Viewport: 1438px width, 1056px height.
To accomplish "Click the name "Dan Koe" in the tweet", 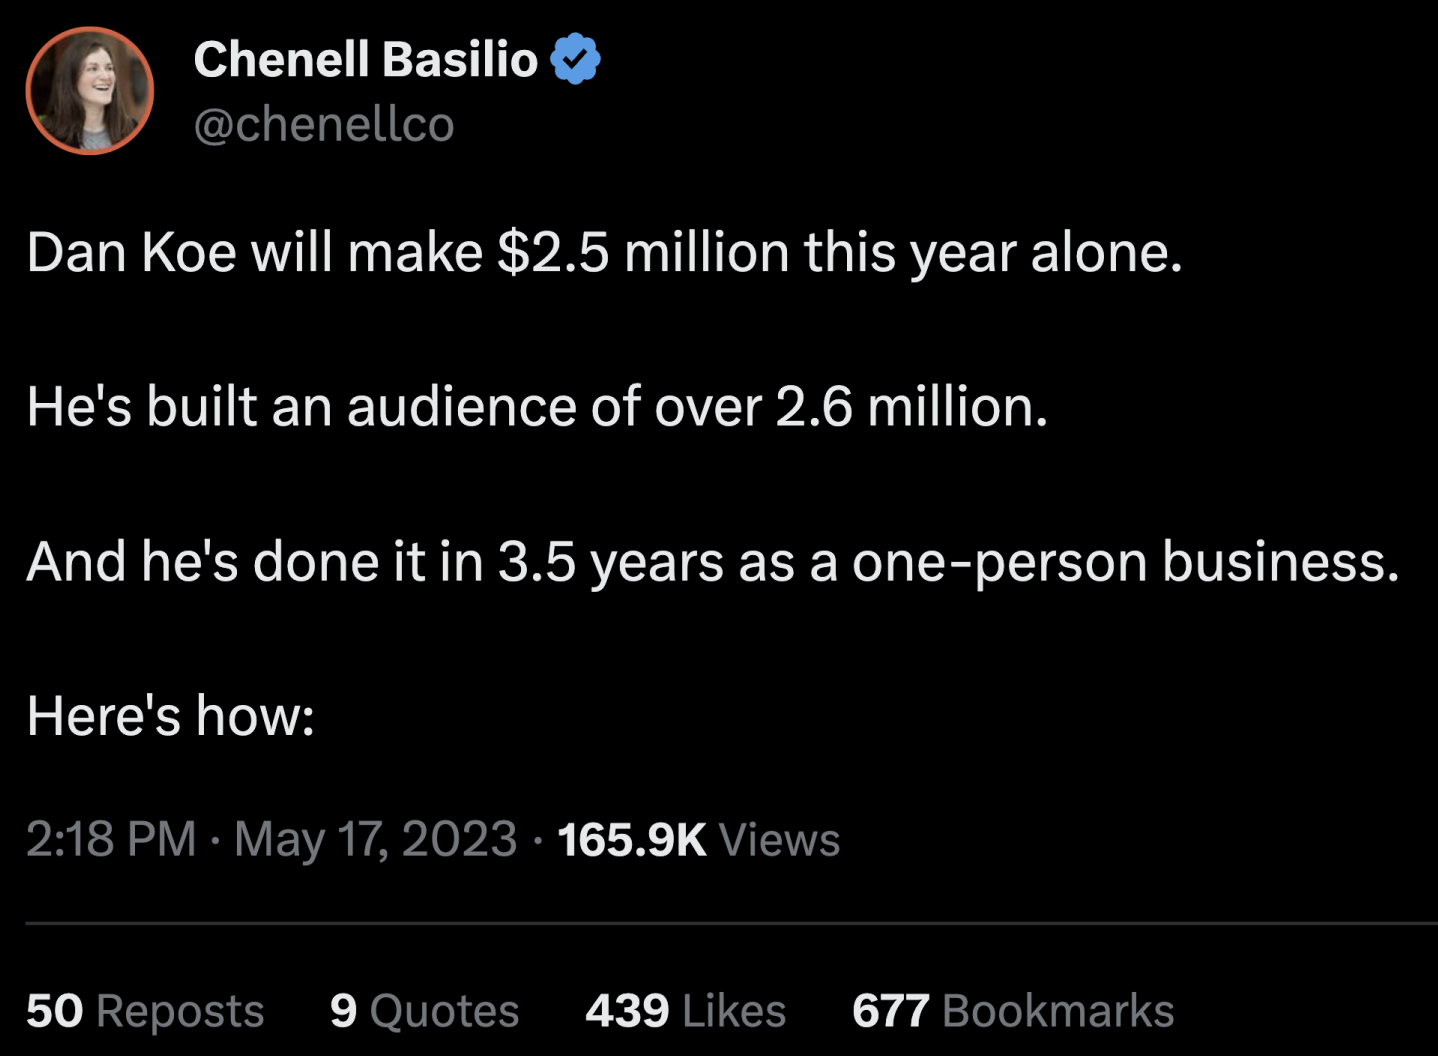I will 130,251.
